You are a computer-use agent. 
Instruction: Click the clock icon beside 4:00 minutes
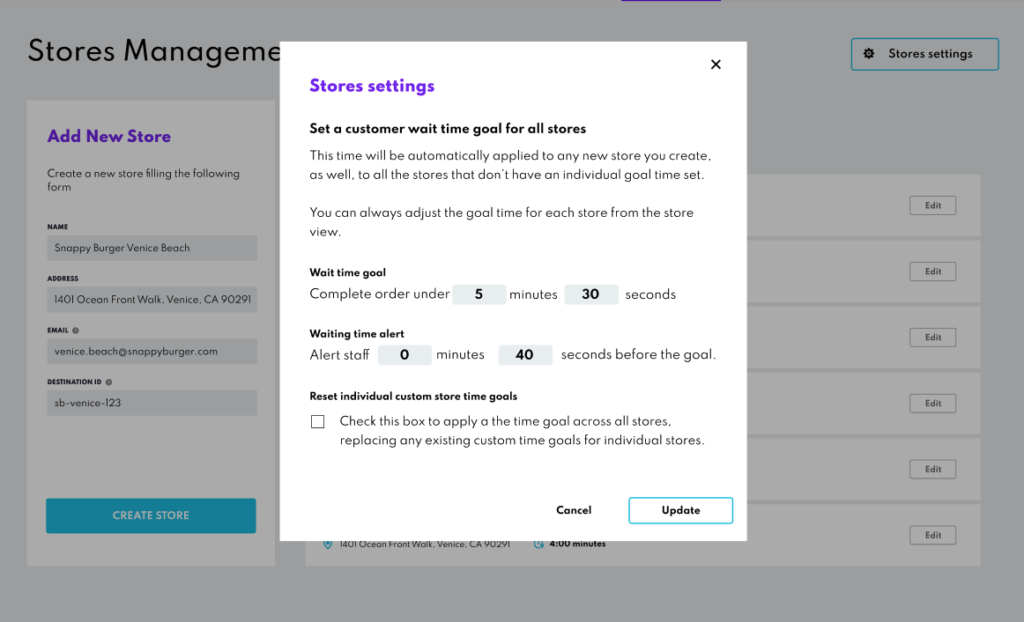[x=538, y=545]
